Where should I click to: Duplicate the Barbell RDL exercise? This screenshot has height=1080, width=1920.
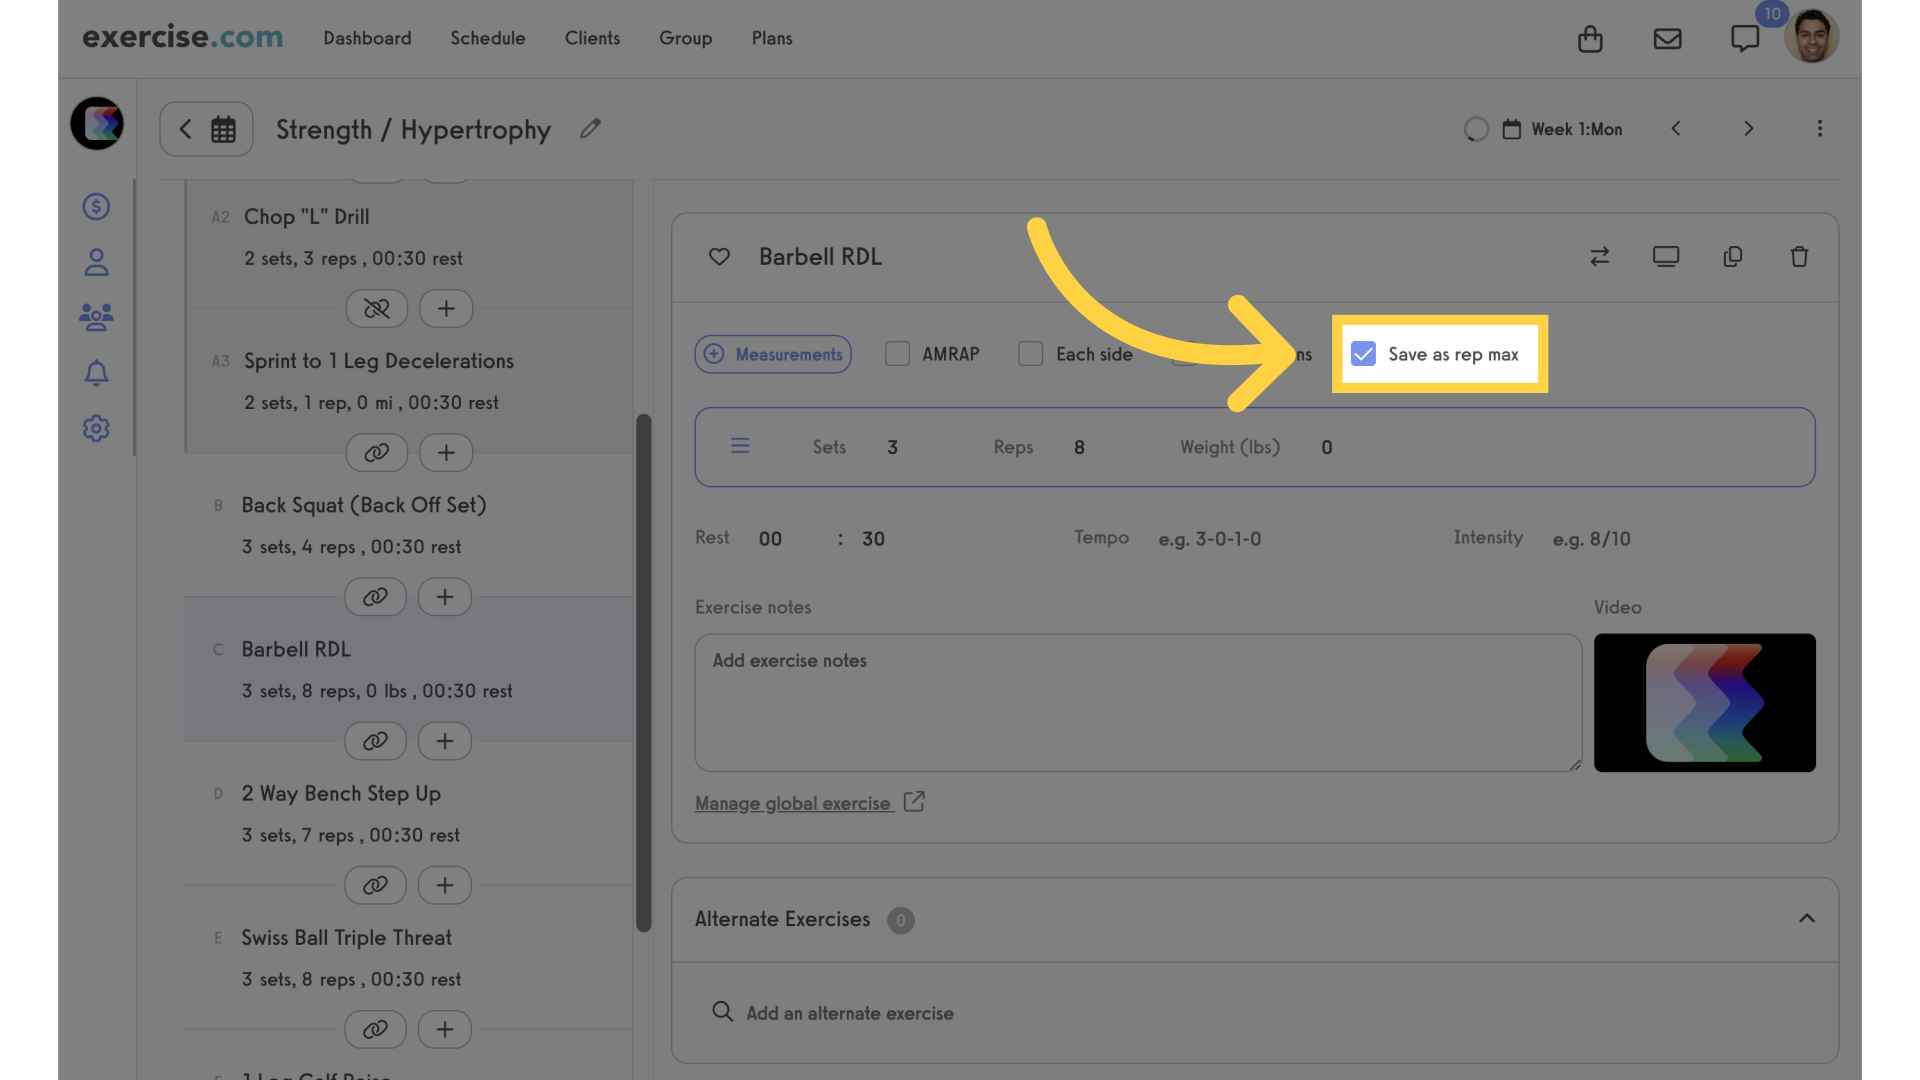point(1733,257)
